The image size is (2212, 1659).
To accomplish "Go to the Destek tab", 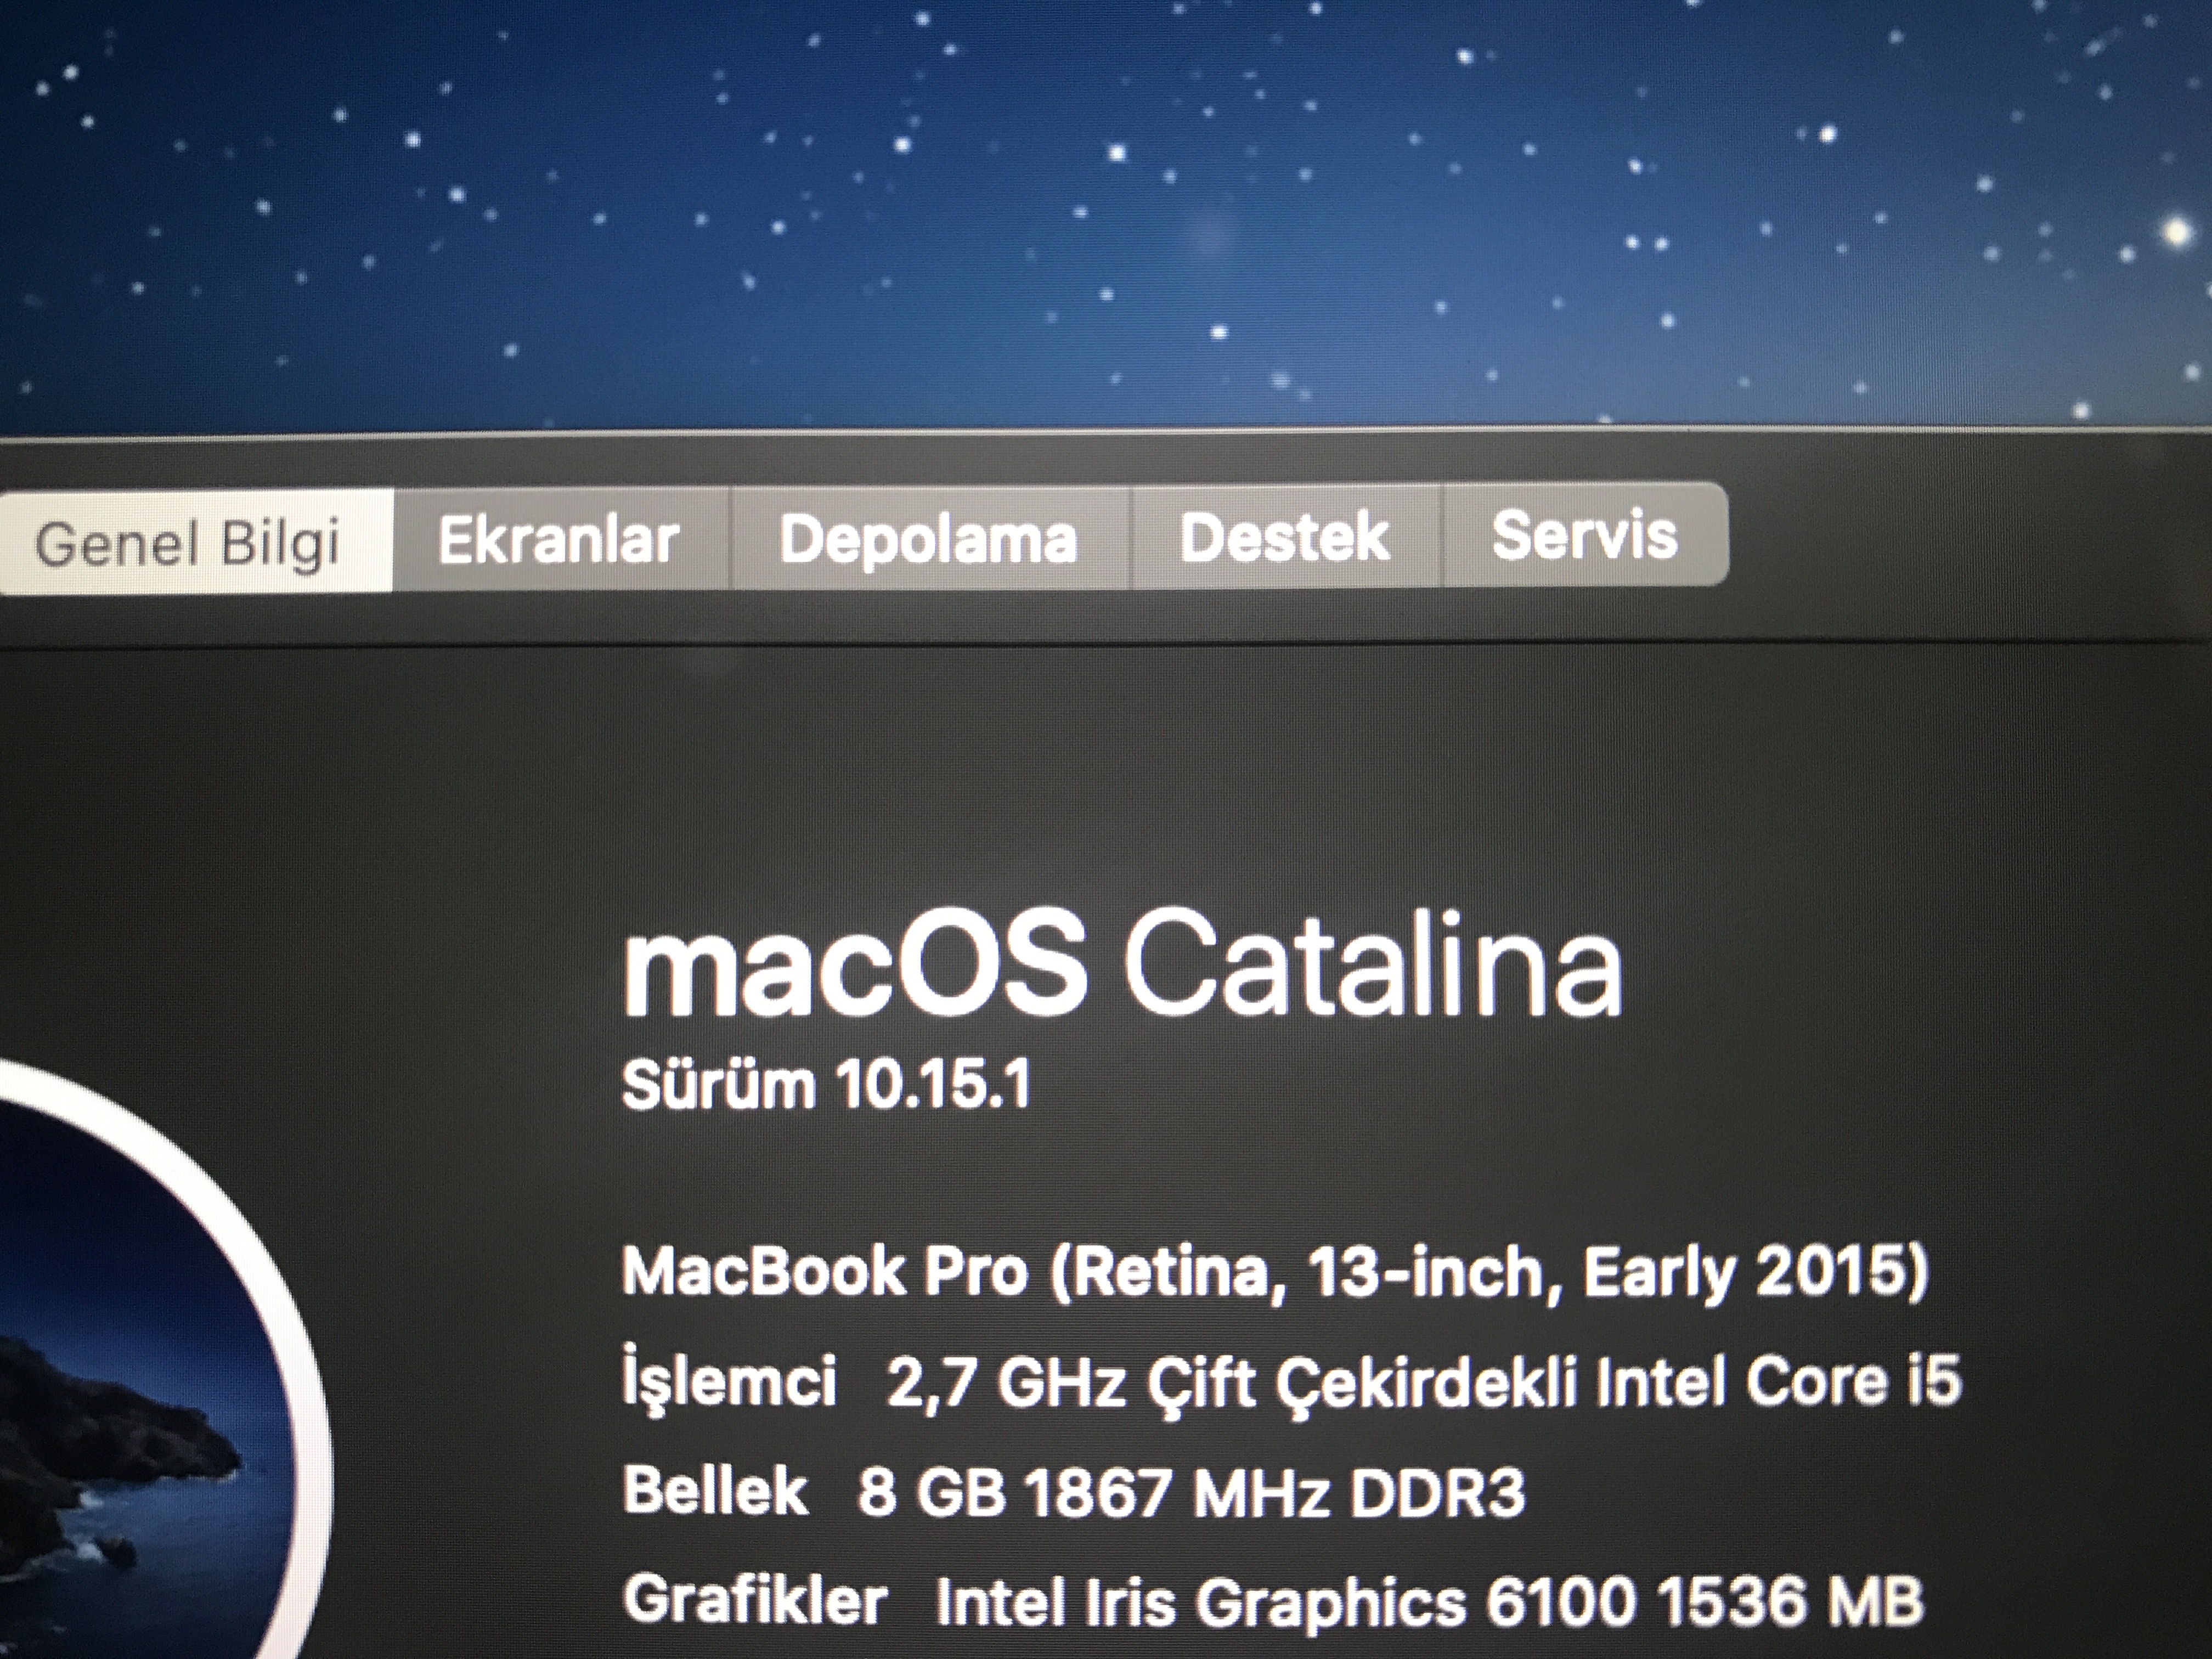I will pyautogui.click(x=1285, y=538).
